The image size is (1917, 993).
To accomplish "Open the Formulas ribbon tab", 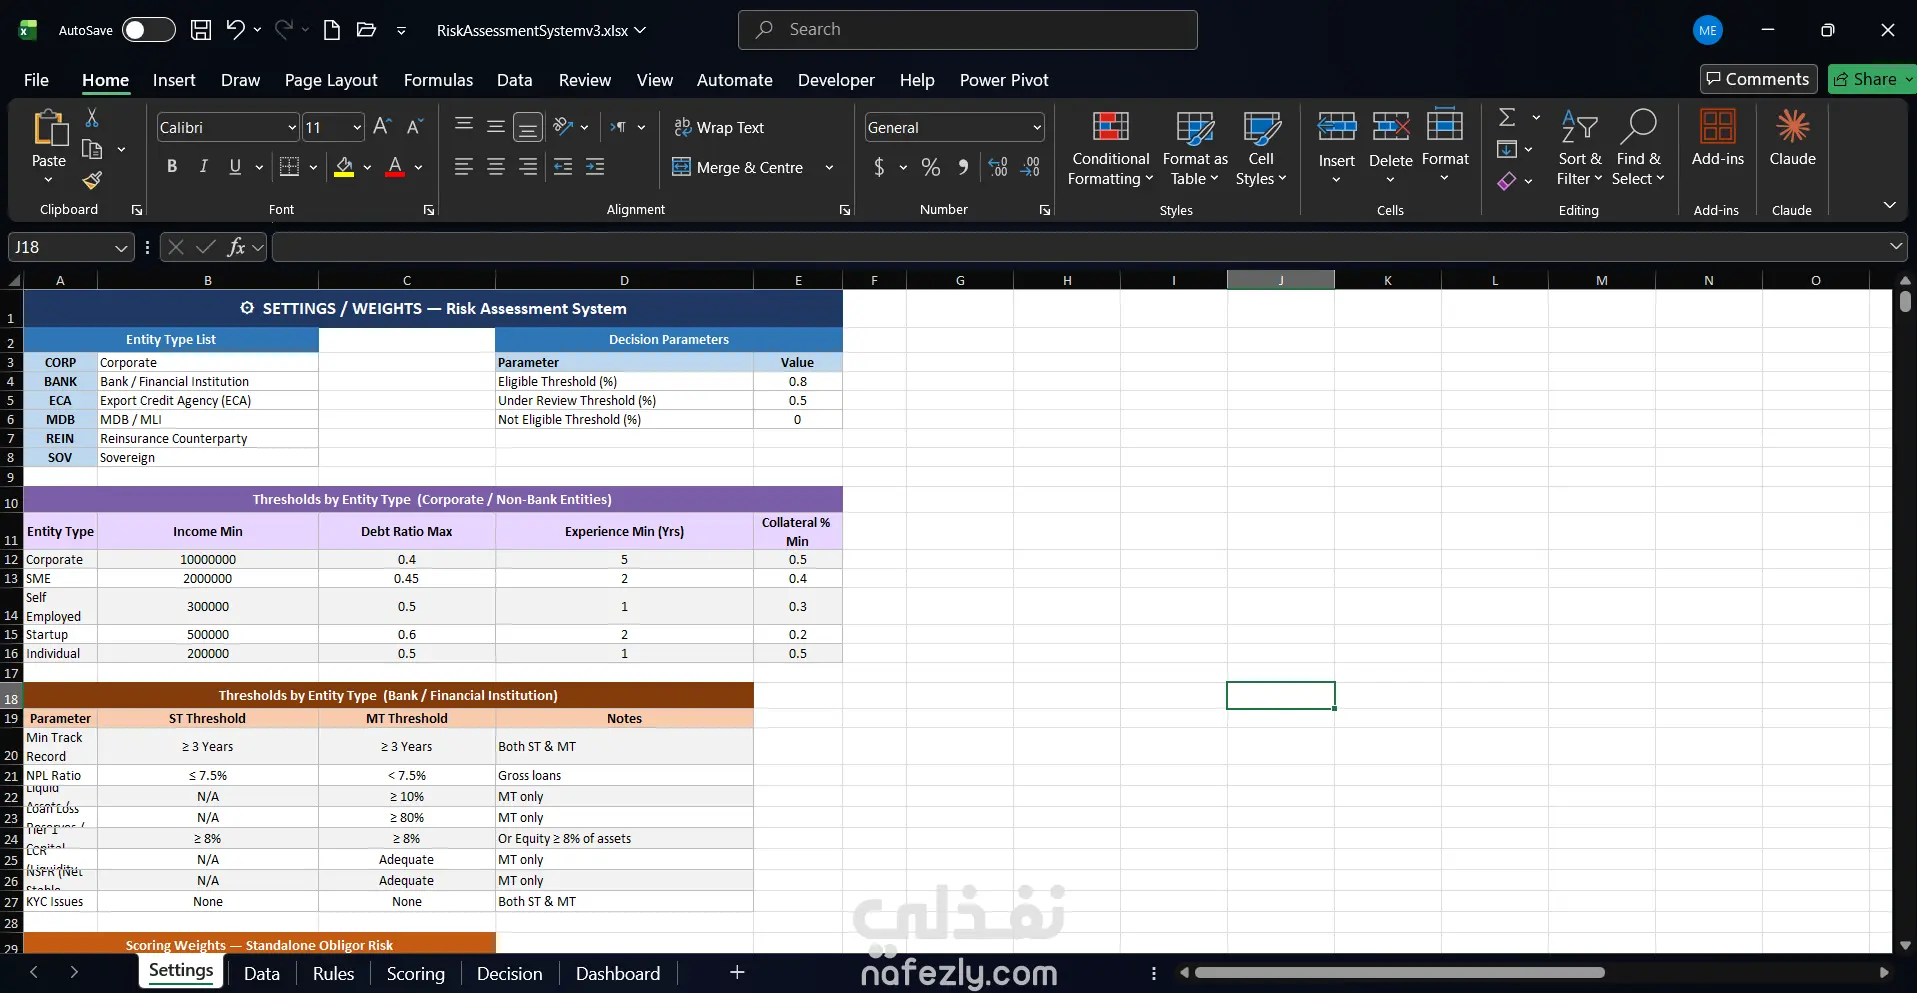I will click(x=438, y=80).
